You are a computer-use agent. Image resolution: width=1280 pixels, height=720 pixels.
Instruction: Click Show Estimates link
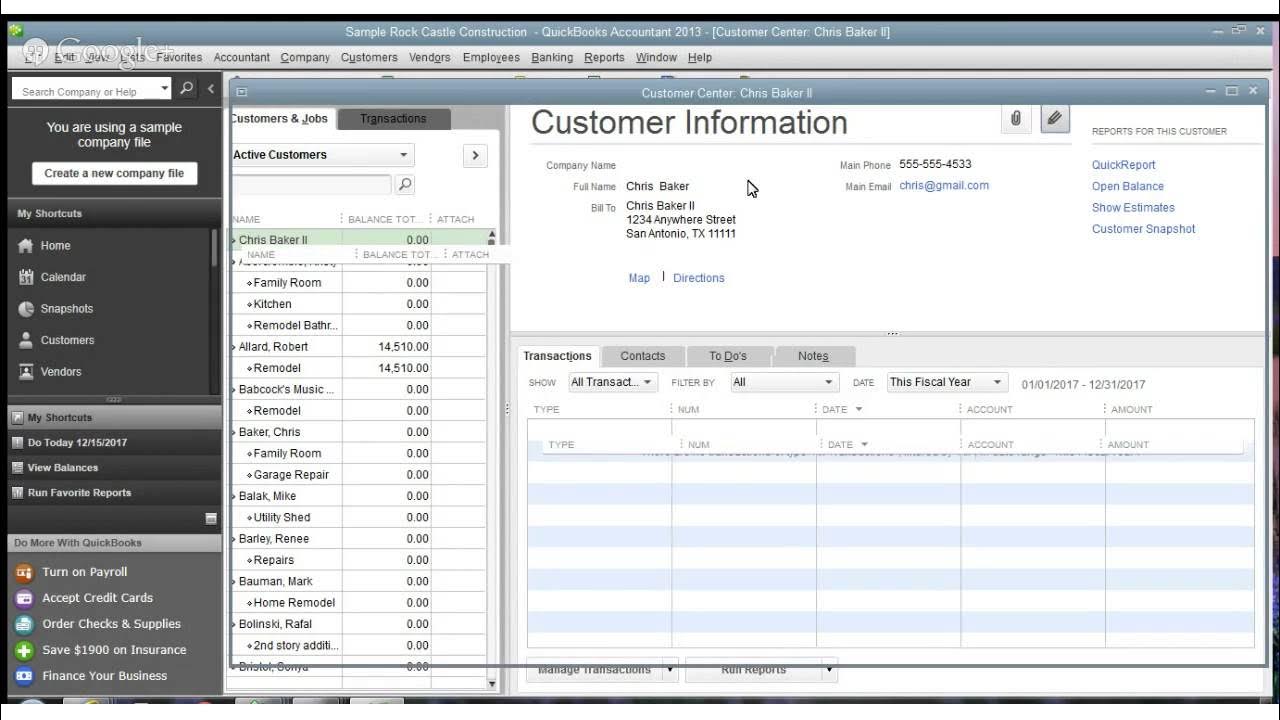[1133, 208]
